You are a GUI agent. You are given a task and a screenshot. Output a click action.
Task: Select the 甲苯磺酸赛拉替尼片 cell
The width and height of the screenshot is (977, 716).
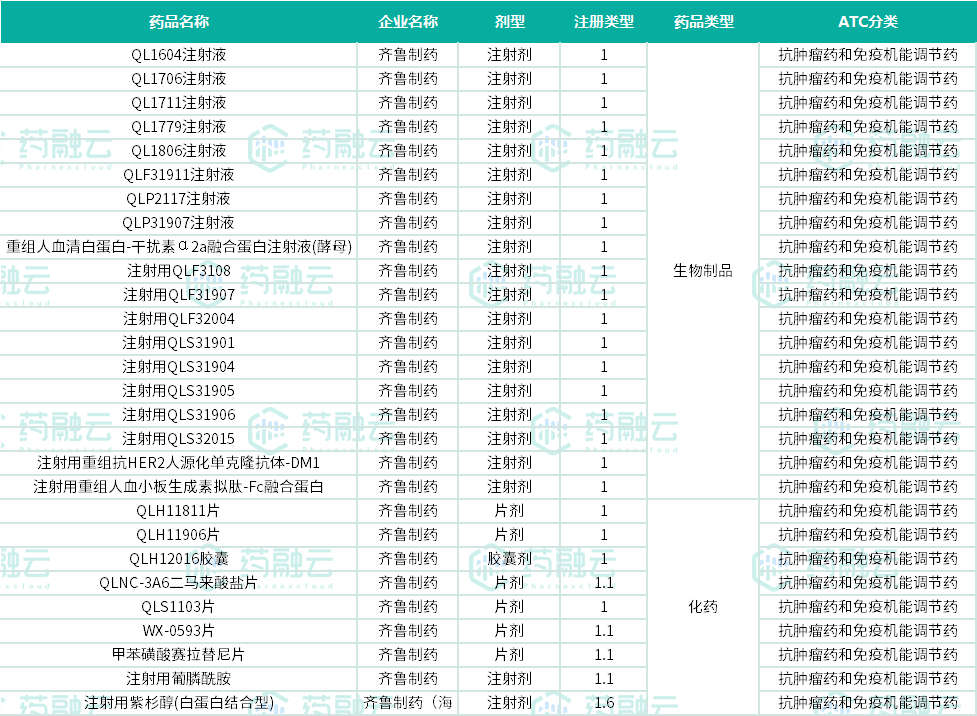click(178, 655)
